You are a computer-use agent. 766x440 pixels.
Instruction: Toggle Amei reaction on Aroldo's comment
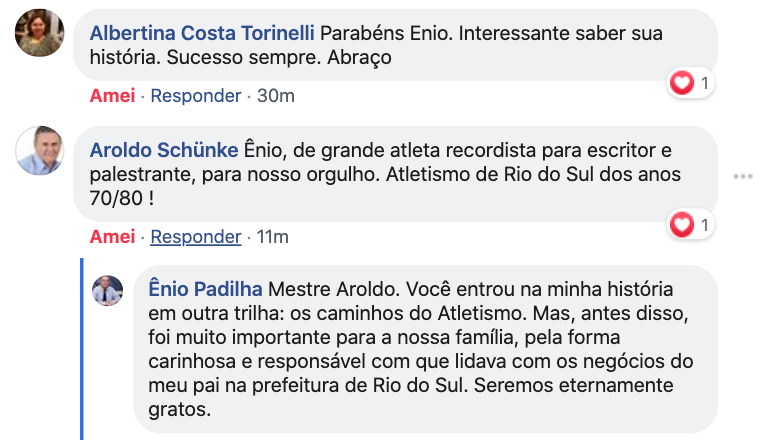pos(111,237)
